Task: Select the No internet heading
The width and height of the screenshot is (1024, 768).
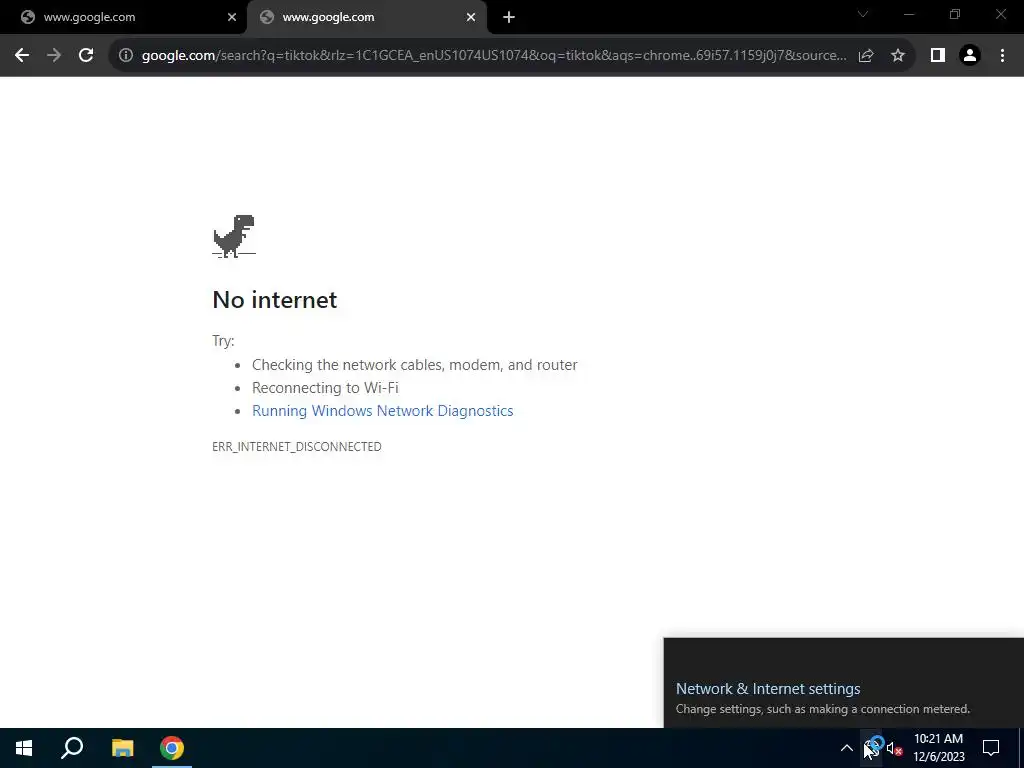Action: pos(275,300)
